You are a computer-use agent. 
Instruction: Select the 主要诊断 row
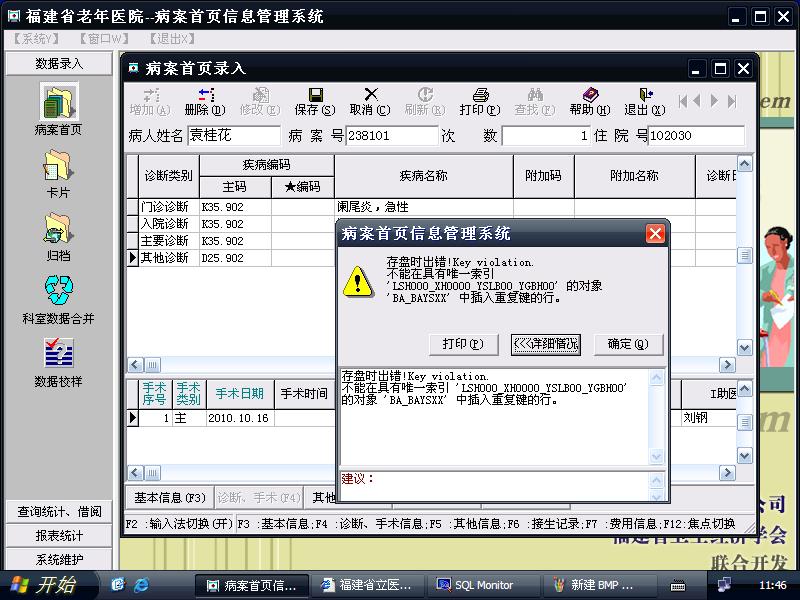pyautogui.click(x=231, y=240)
